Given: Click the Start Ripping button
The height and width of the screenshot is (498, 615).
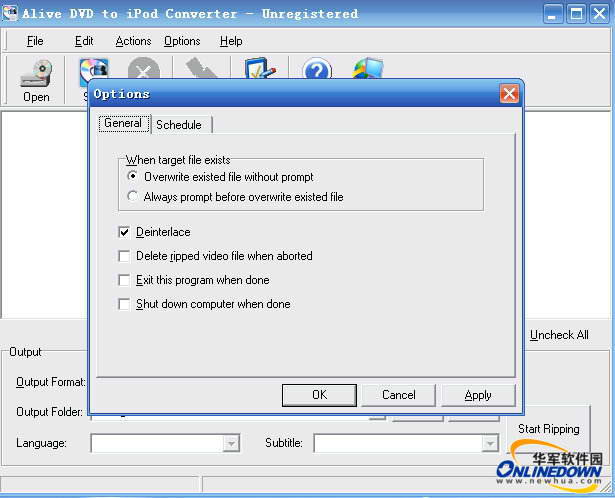Looking at the screenshot, I should tap(548, 429).
